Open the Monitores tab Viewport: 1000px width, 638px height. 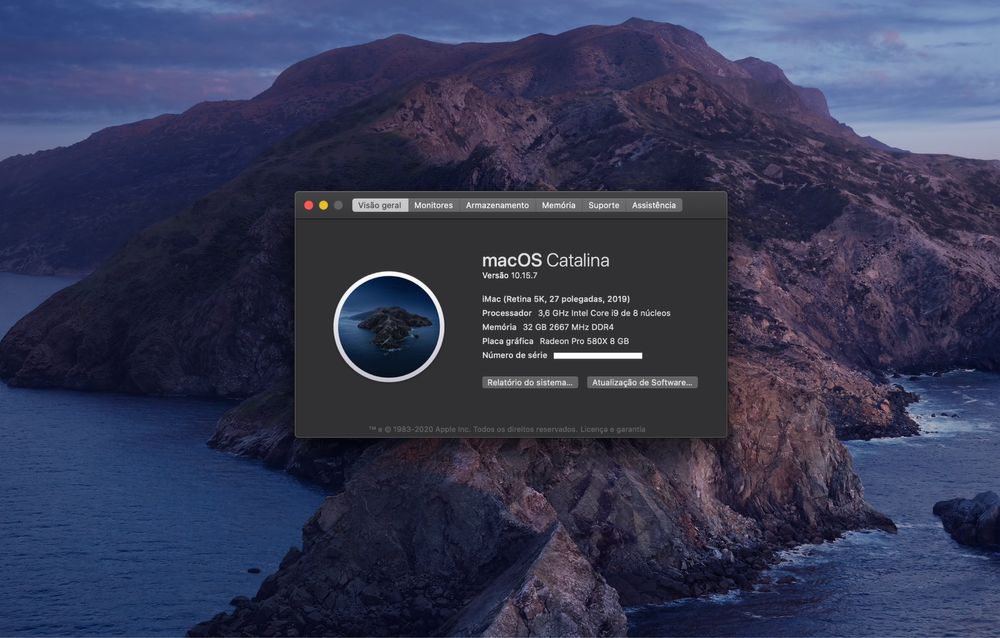coord(434,205)
